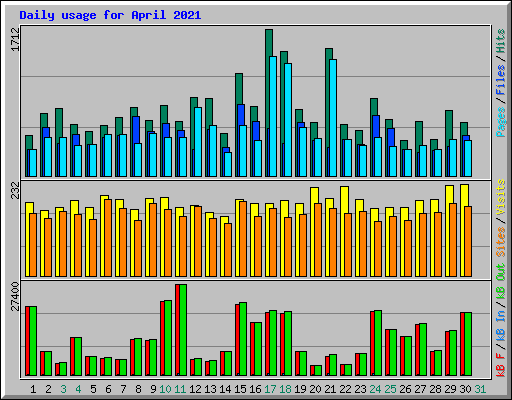Click the 'kB Out' legend label
Viewport: 512px width, 400px height.
[501, 282]
